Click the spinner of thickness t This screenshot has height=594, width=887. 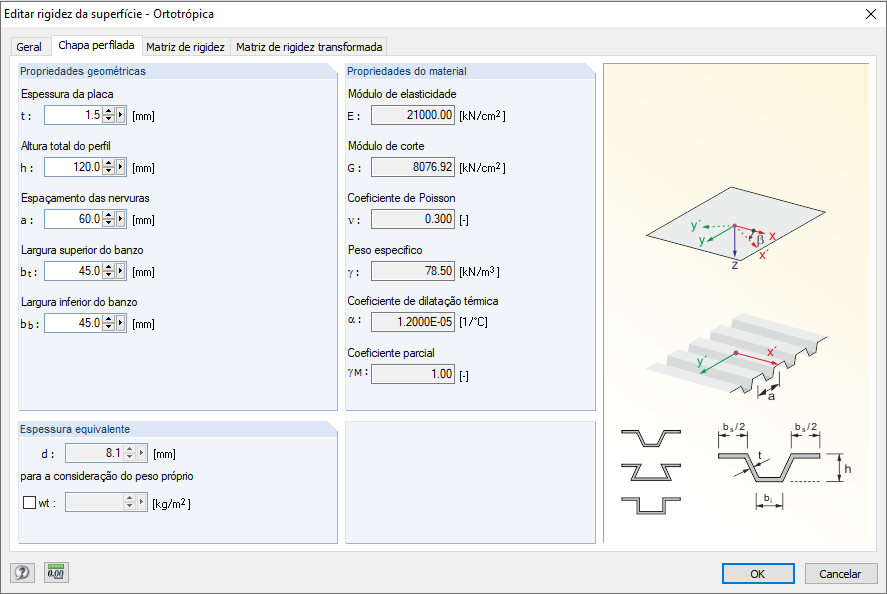coord(109,115)
